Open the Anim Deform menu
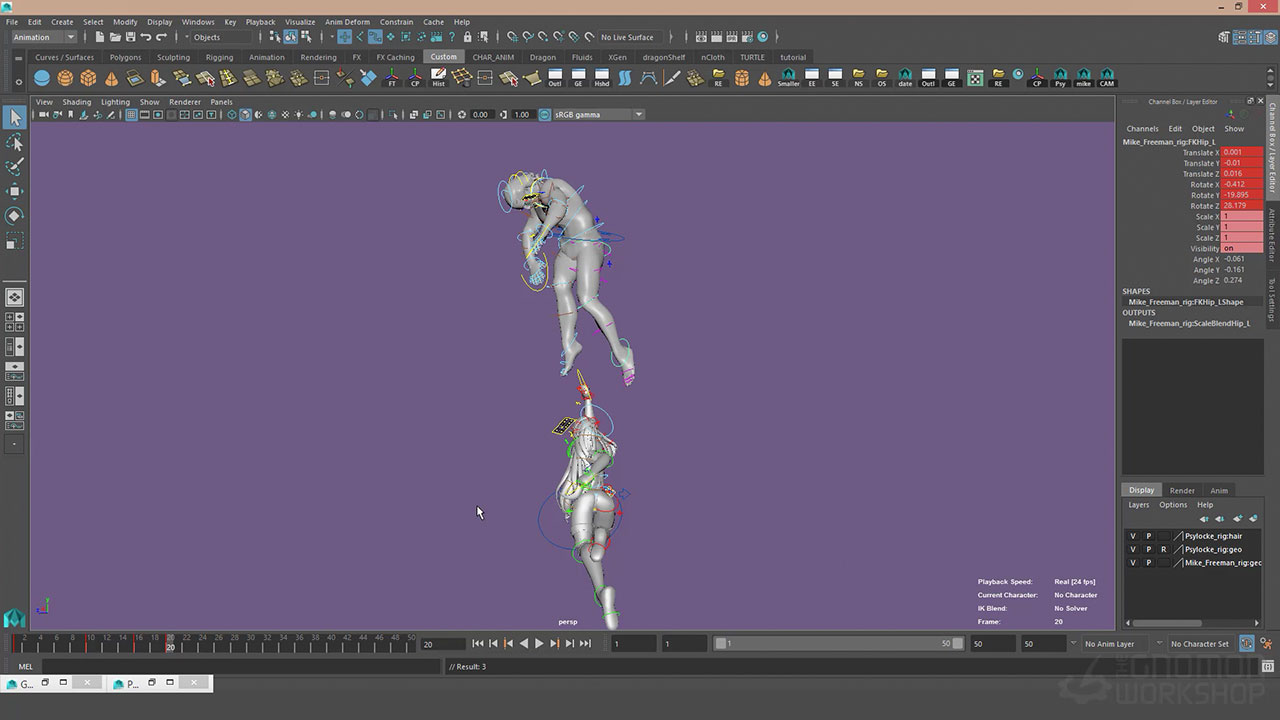Screen dimensions: 1280x720 click(x=347, y=21)
